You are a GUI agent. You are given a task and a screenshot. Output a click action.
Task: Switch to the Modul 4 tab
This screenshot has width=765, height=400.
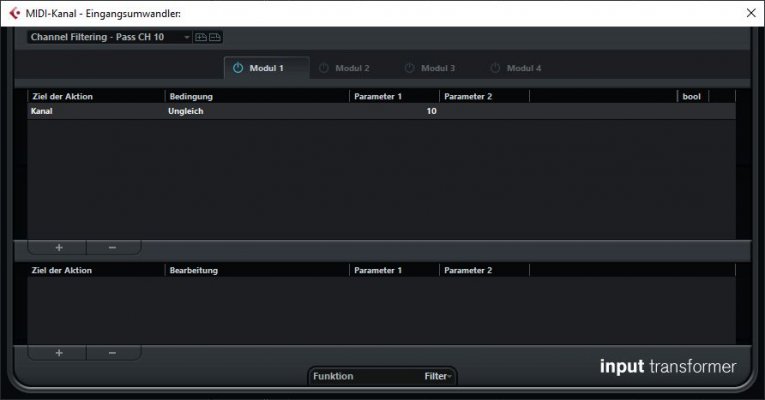click(x=523, y=68)
